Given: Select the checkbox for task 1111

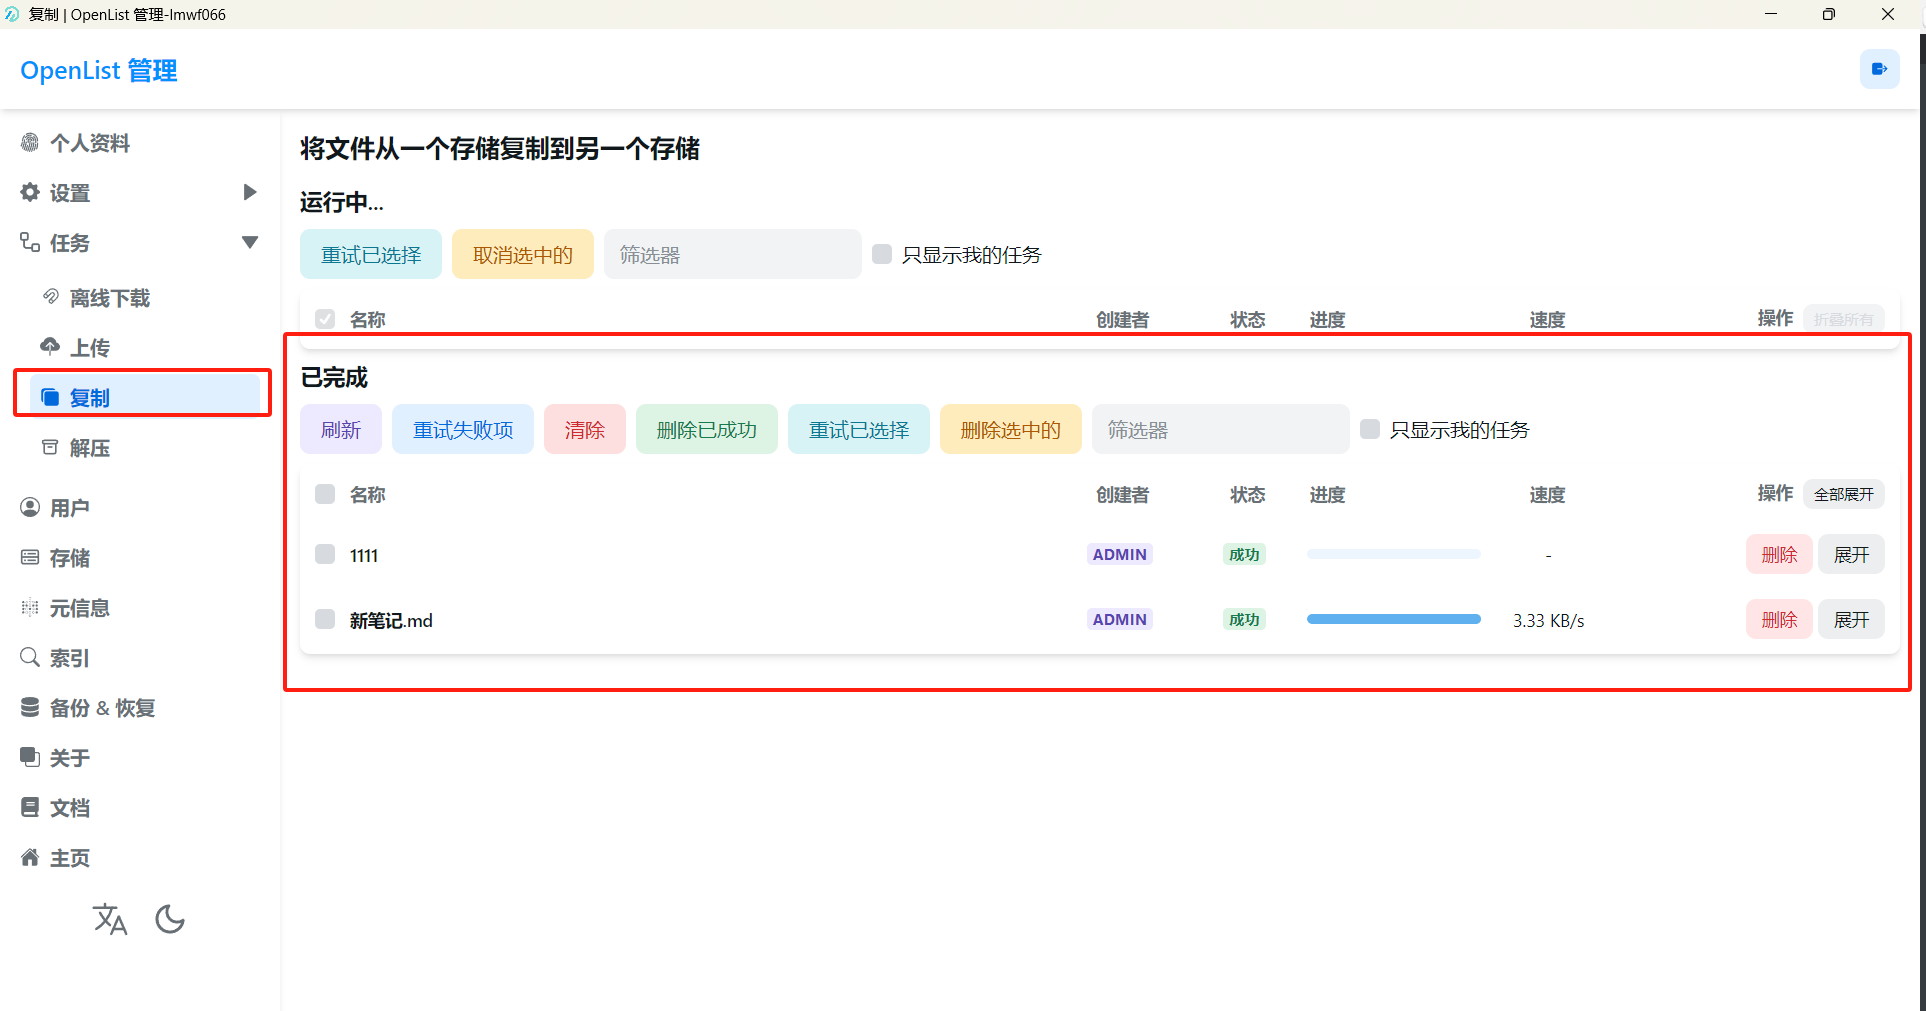Looking at the screenshot, I should coord(325,554).
